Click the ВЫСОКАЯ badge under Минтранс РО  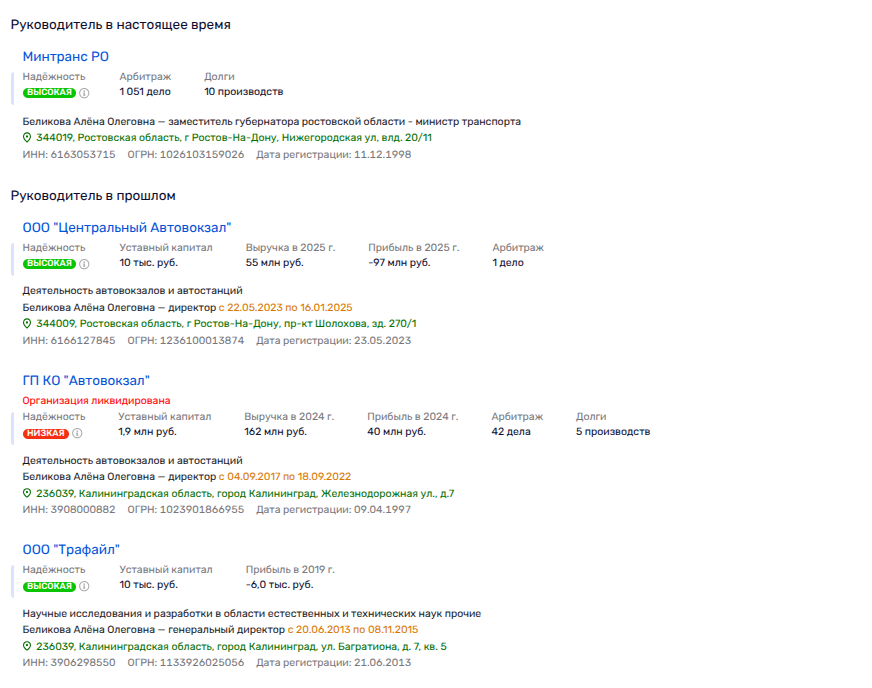[x=49, y=93]
